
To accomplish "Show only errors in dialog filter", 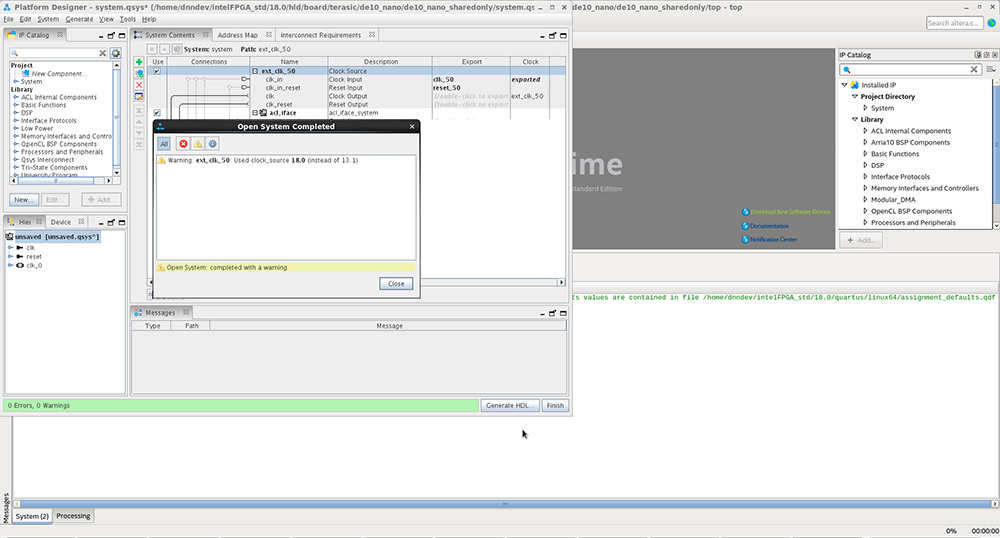I will (x=183, y=144).
